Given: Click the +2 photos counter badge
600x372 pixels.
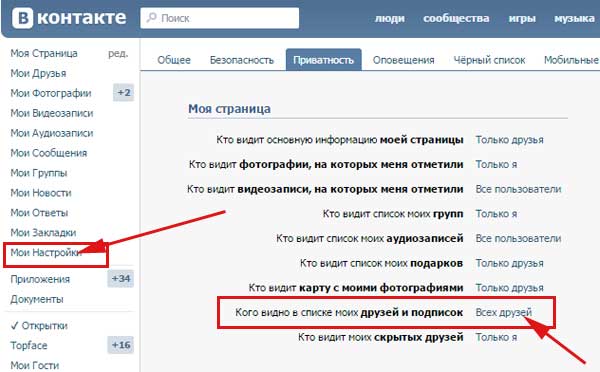Looking at the screenshot, I should coord(124,93).
